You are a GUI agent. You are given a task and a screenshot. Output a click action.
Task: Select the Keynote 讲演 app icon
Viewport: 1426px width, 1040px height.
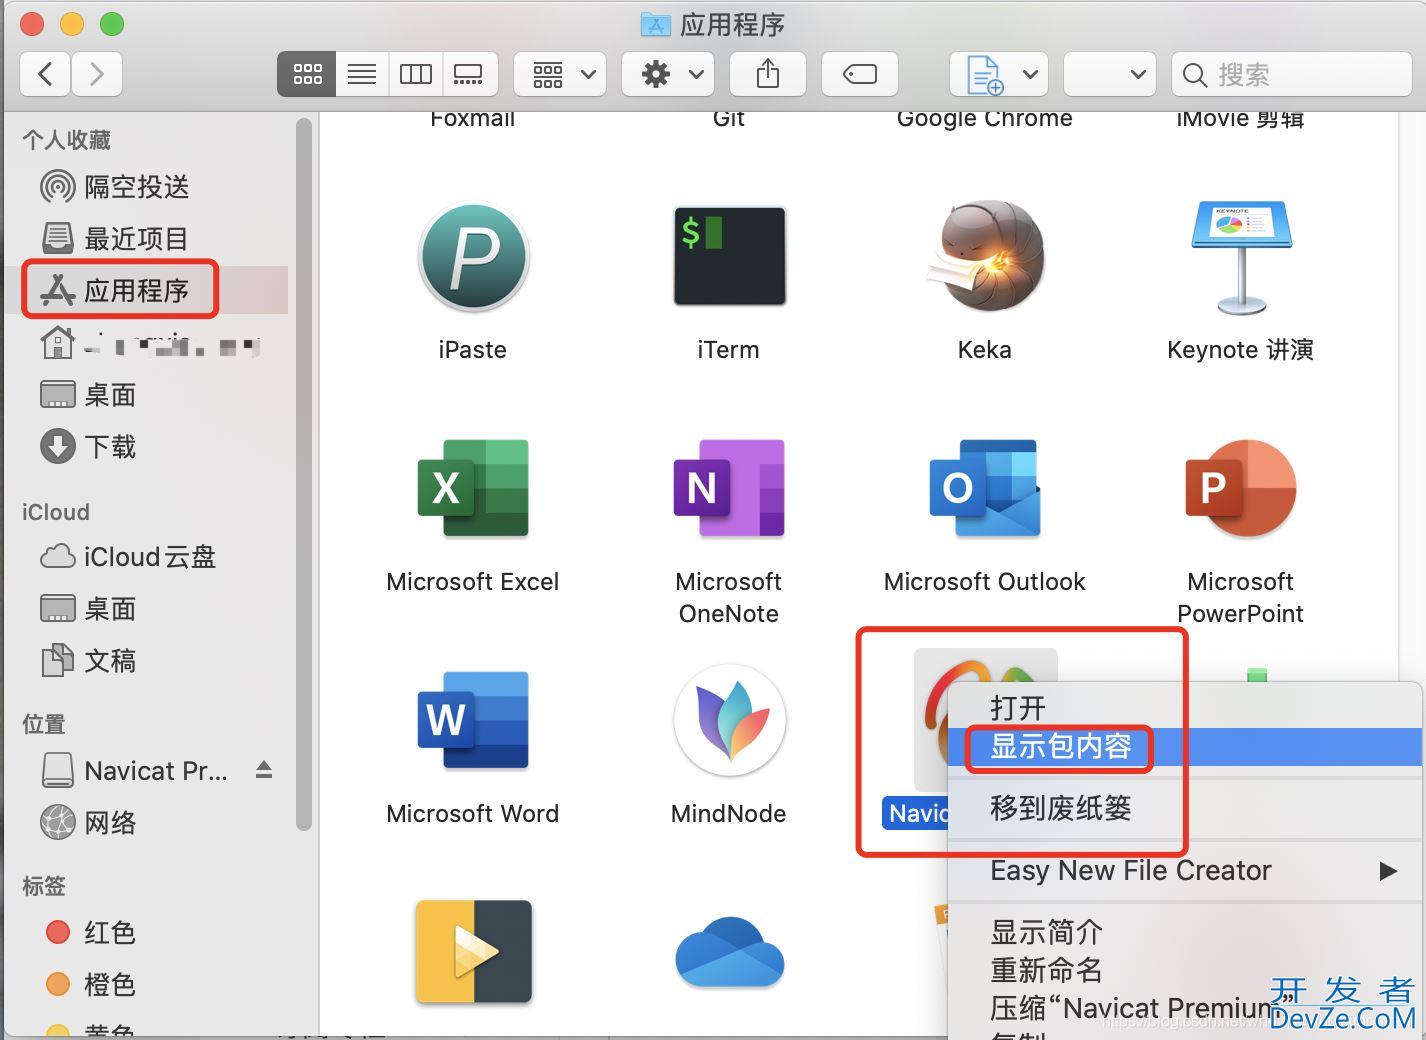pos(1241,257)
